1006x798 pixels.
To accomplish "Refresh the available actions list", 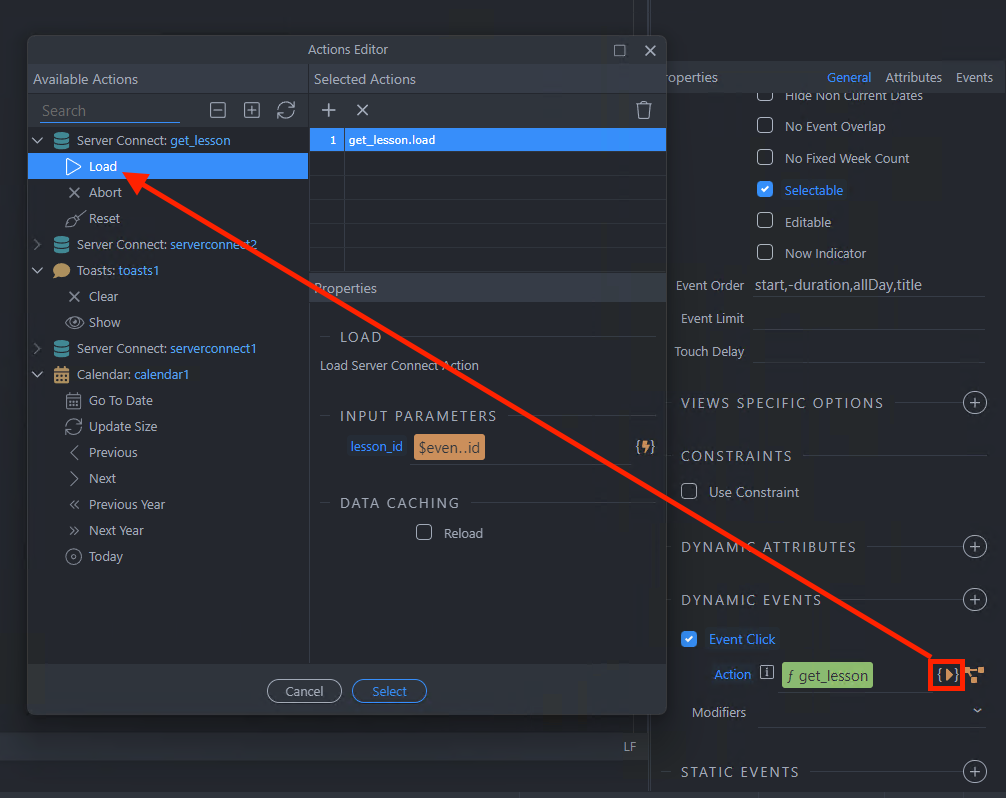I will click(x=286, y=110).
